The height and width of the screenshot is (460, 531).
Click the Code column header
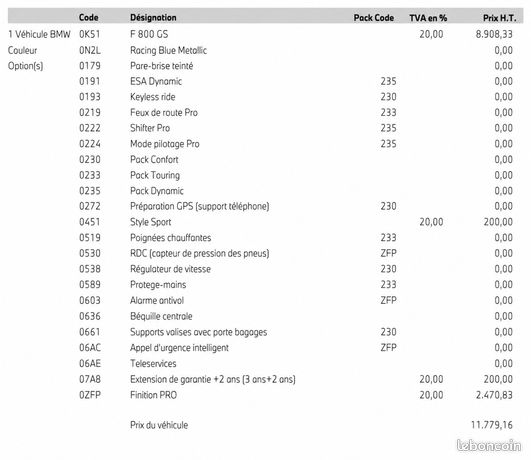[x=89, y=18]
